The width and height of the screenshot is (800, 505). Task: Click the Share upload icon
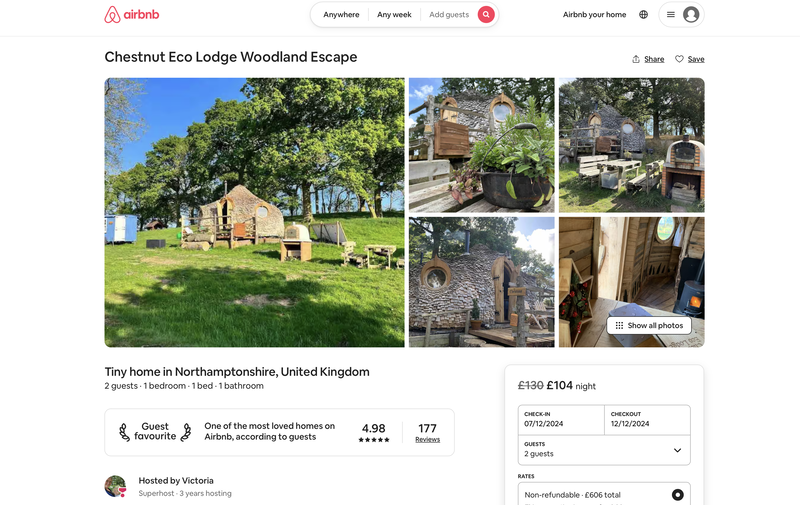point(636,59)
